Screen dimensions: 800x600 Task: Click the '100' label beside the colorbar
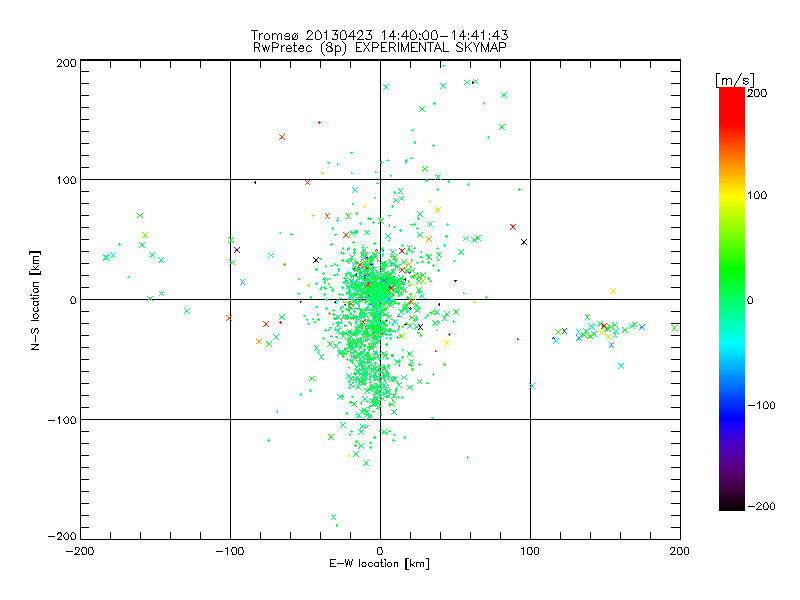(757, 195)
